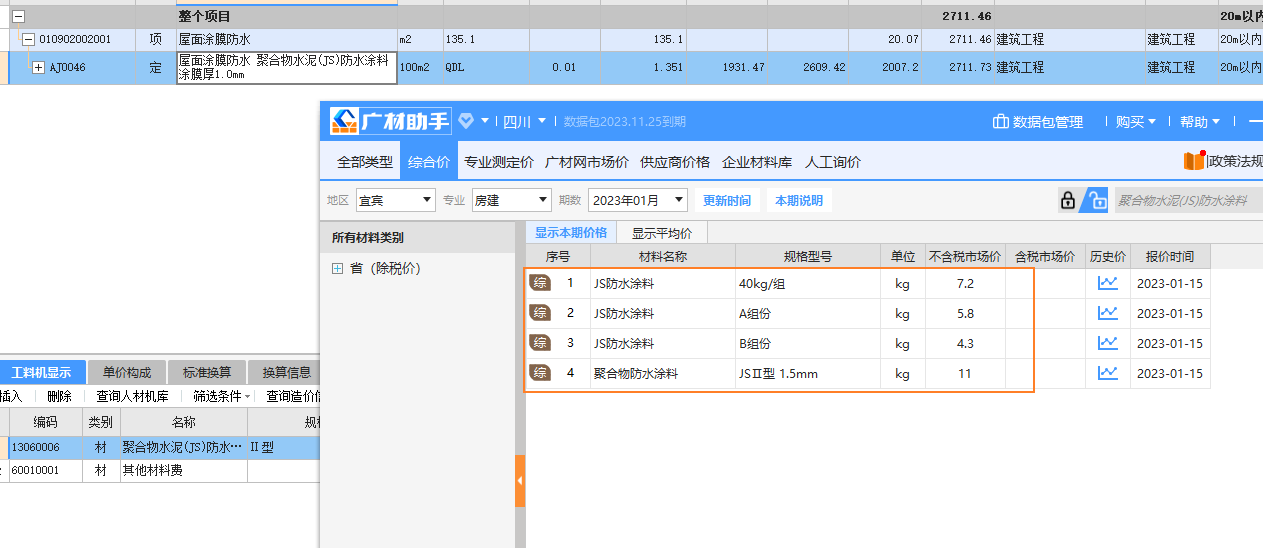
Task: Open the 帮助 dropdown menu
Action: coord(1200,122)
